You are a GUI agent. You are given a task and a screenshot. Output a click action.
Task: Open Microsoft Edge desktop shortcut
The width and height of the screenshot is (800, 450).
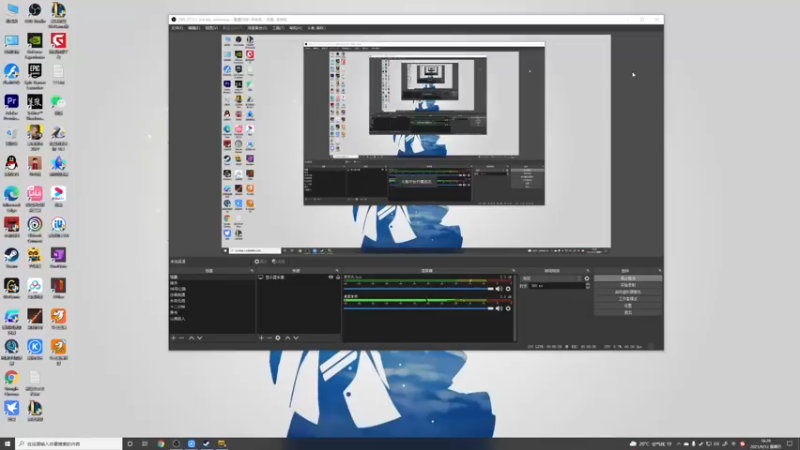(x=11, y=197)
